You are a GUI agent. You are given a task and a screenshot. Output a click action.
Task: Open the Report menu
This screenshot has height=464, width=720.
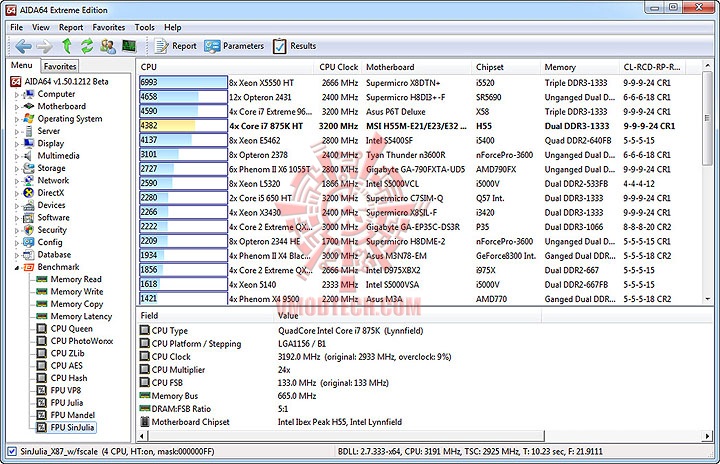pyautogui.click(x=71, y=27)
